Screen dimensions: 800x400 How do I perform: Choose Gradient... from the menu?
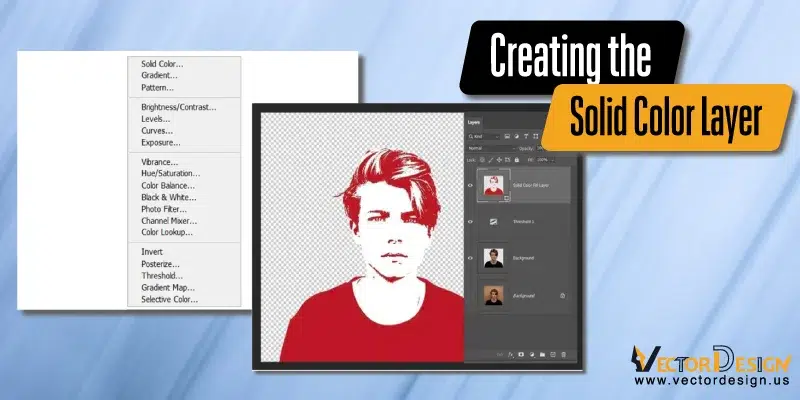tap(160, 76)
